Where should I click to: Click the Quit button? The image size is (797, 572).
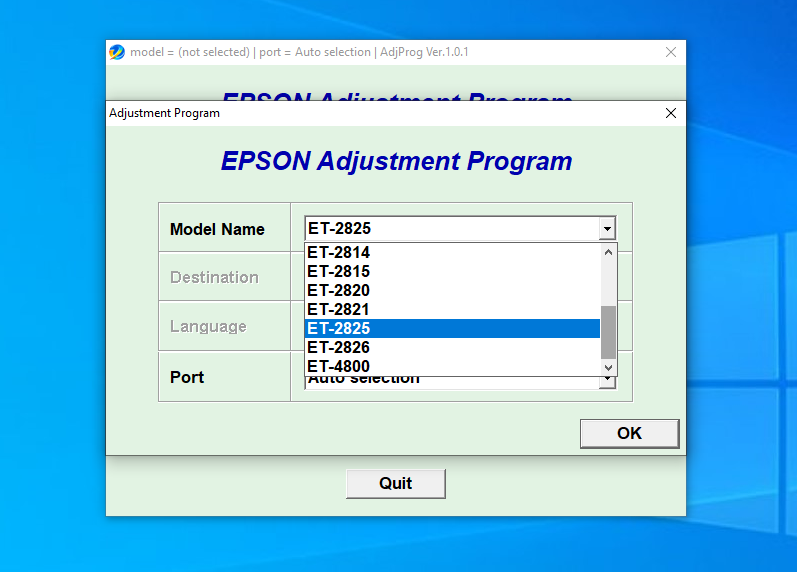click(395, 483)
